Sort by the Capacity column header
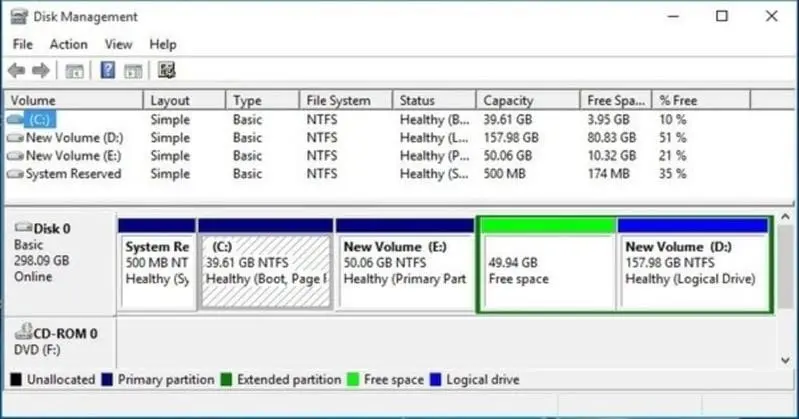This screenshot has width=799, height=419. pyautogui.click(x=528, y=100)
